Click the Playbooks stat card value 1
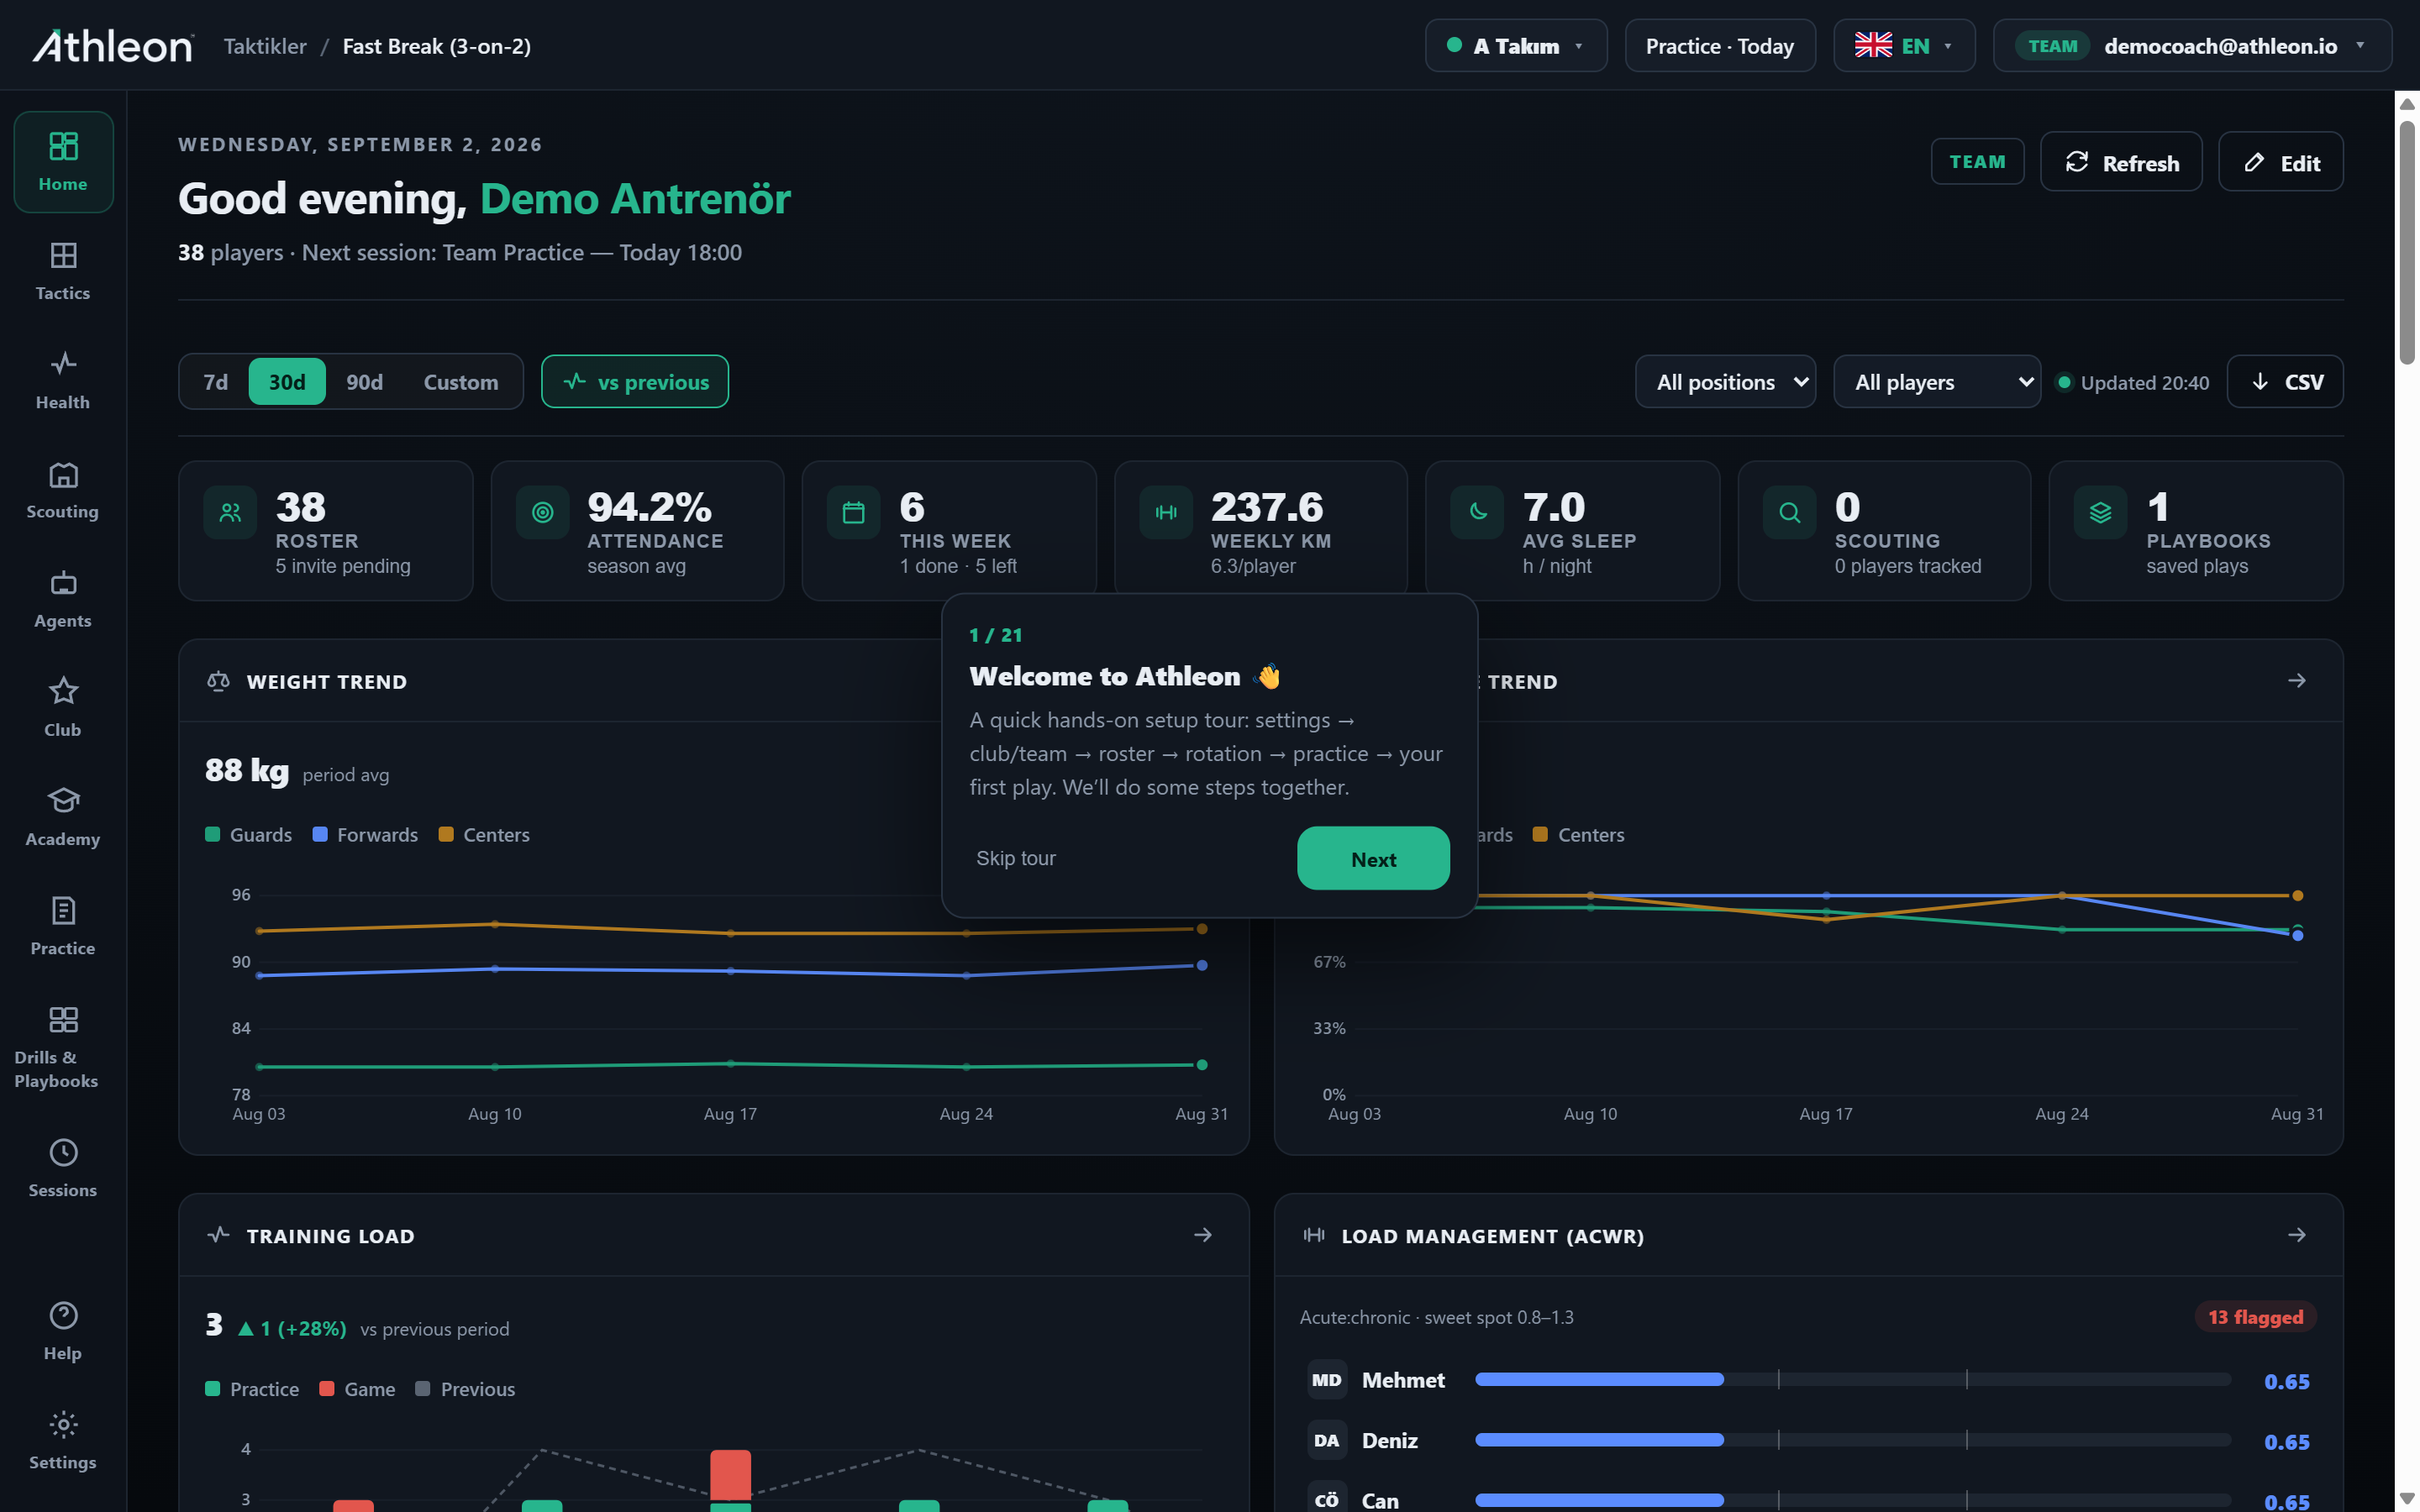The image size is (2420, 1512). click(2157, 507)
